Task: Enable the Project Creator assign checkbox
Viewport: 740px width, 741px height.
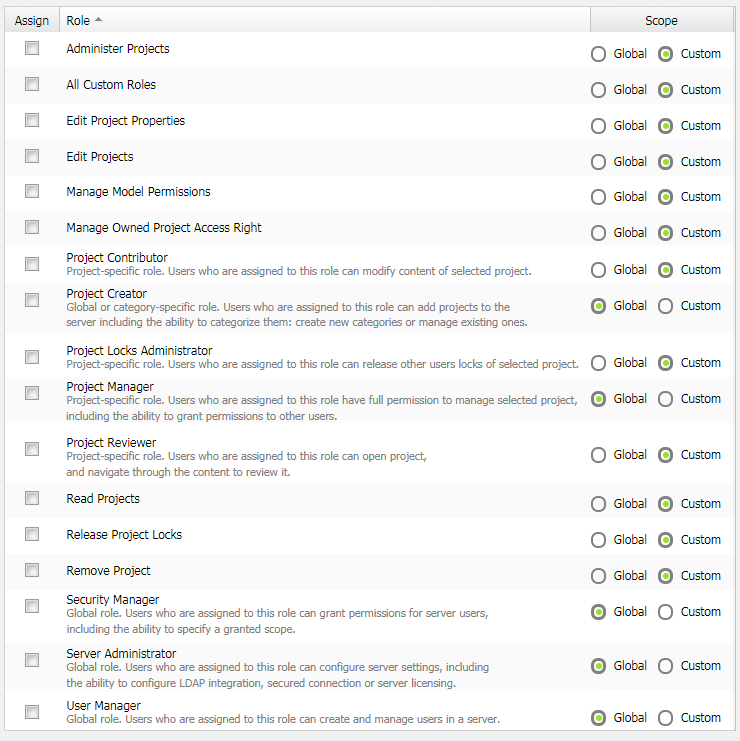Action: coord(32,300)
